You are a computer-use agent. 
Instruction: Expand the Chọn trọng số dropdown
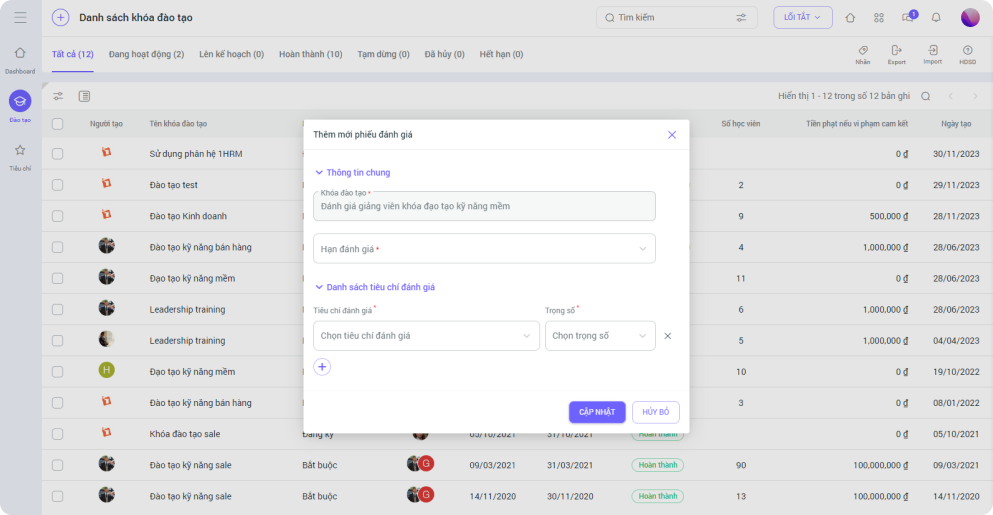(x=599, y=336)
